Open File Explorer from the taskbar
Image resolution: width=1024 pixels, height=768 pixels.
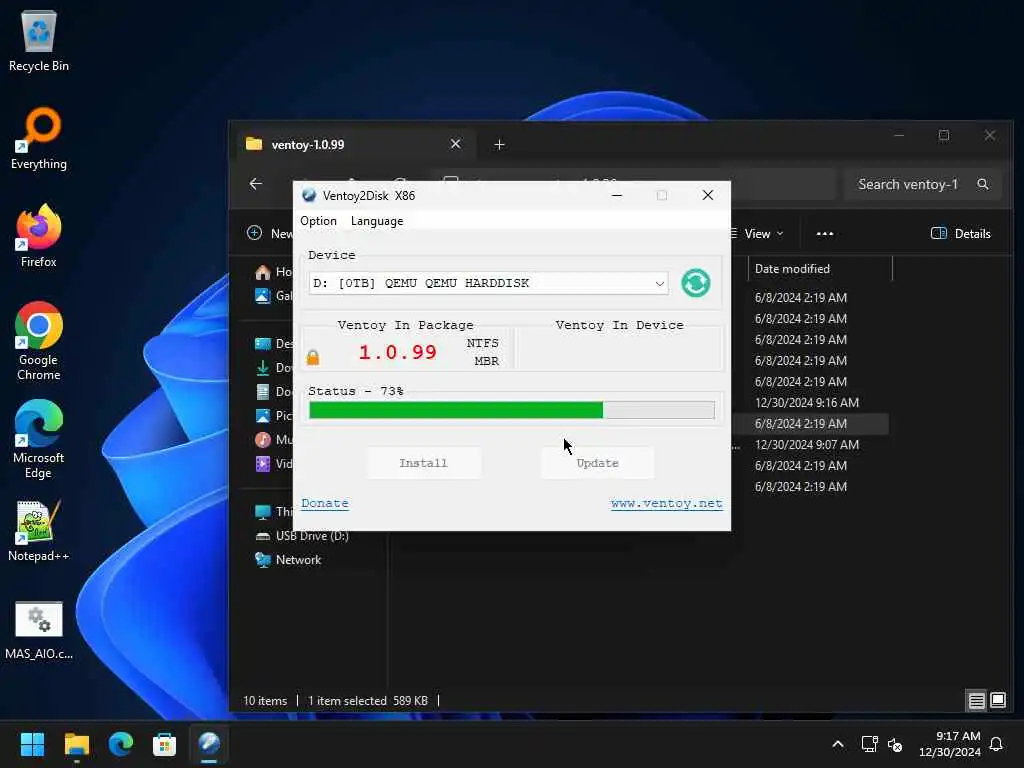tap(76, 744)
